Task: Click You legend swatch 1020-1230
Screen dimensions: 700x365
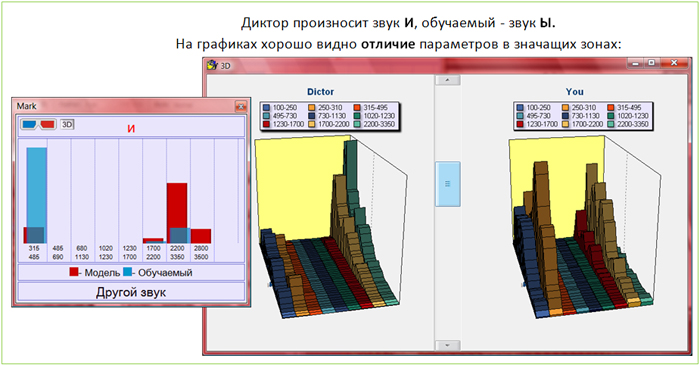Action: point(612,116)
